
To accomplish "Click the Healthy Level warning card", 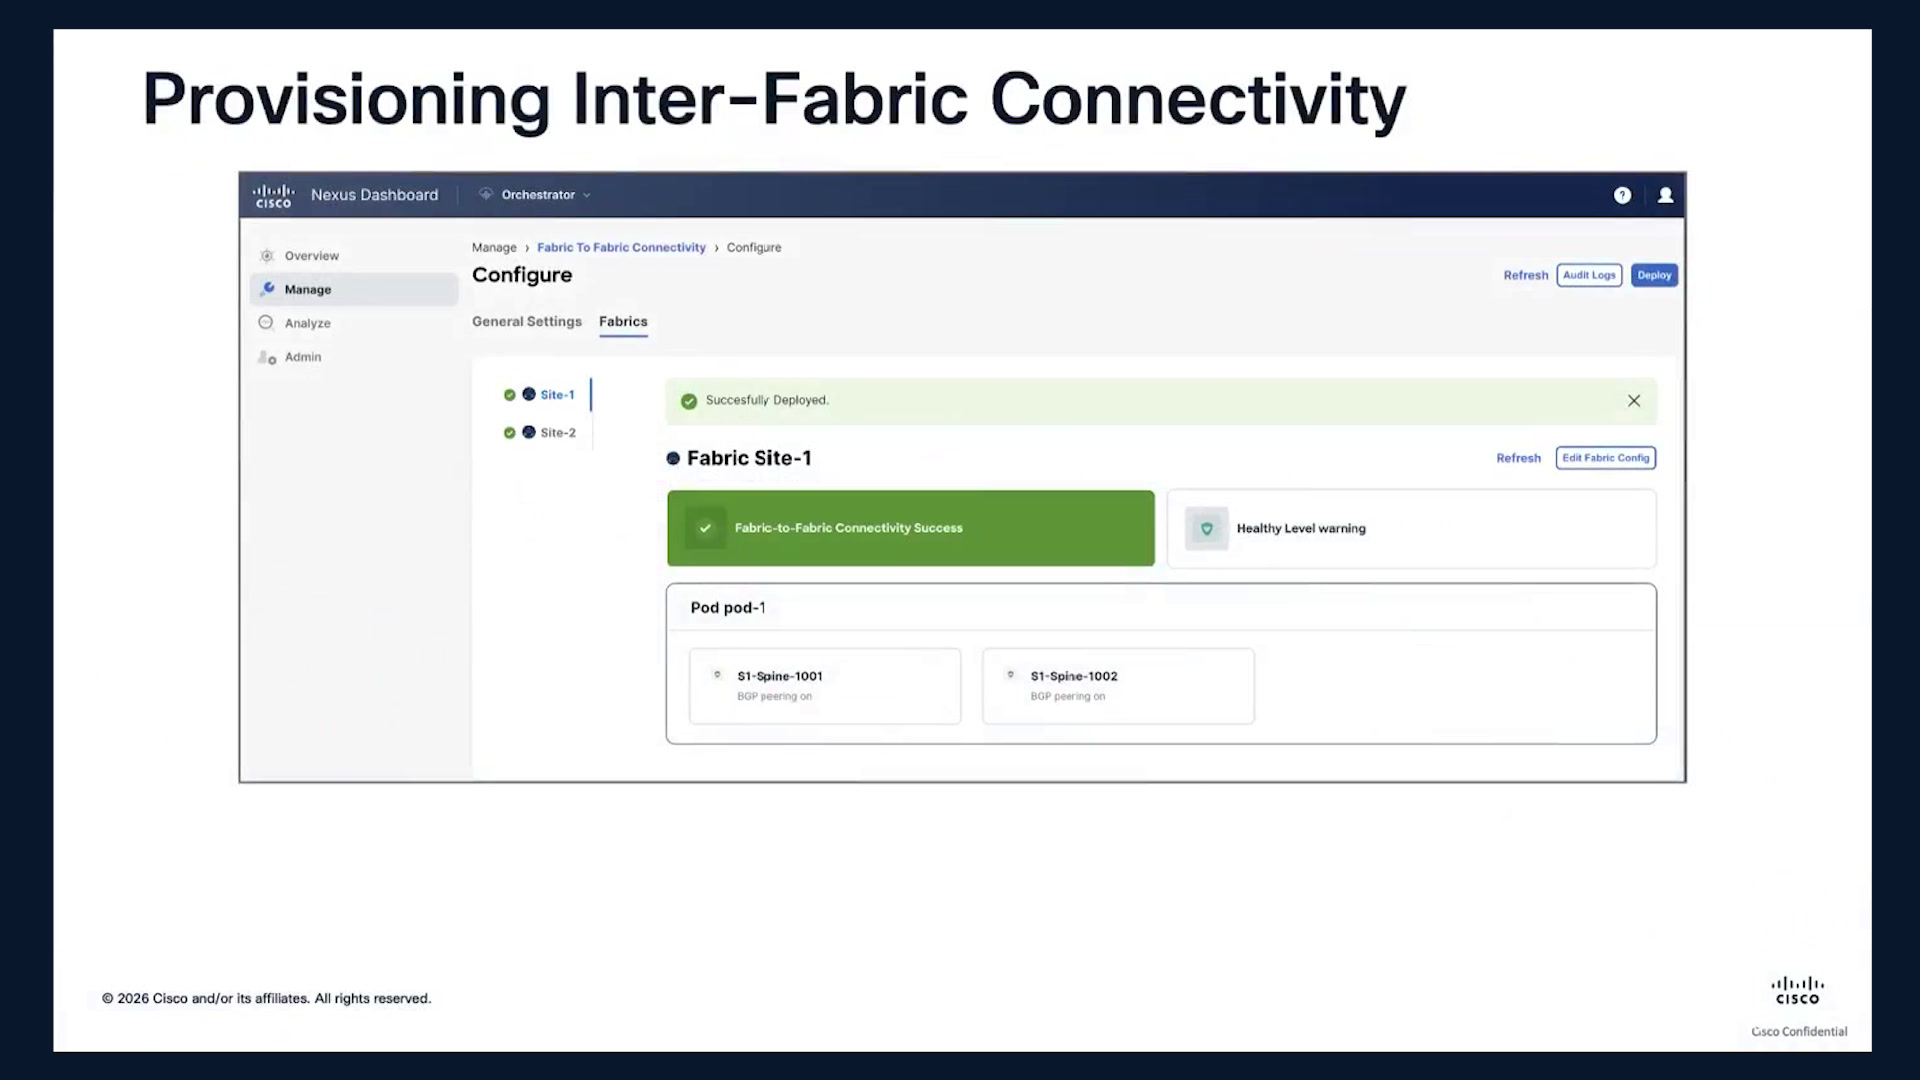I will [x=1411, y=529].
